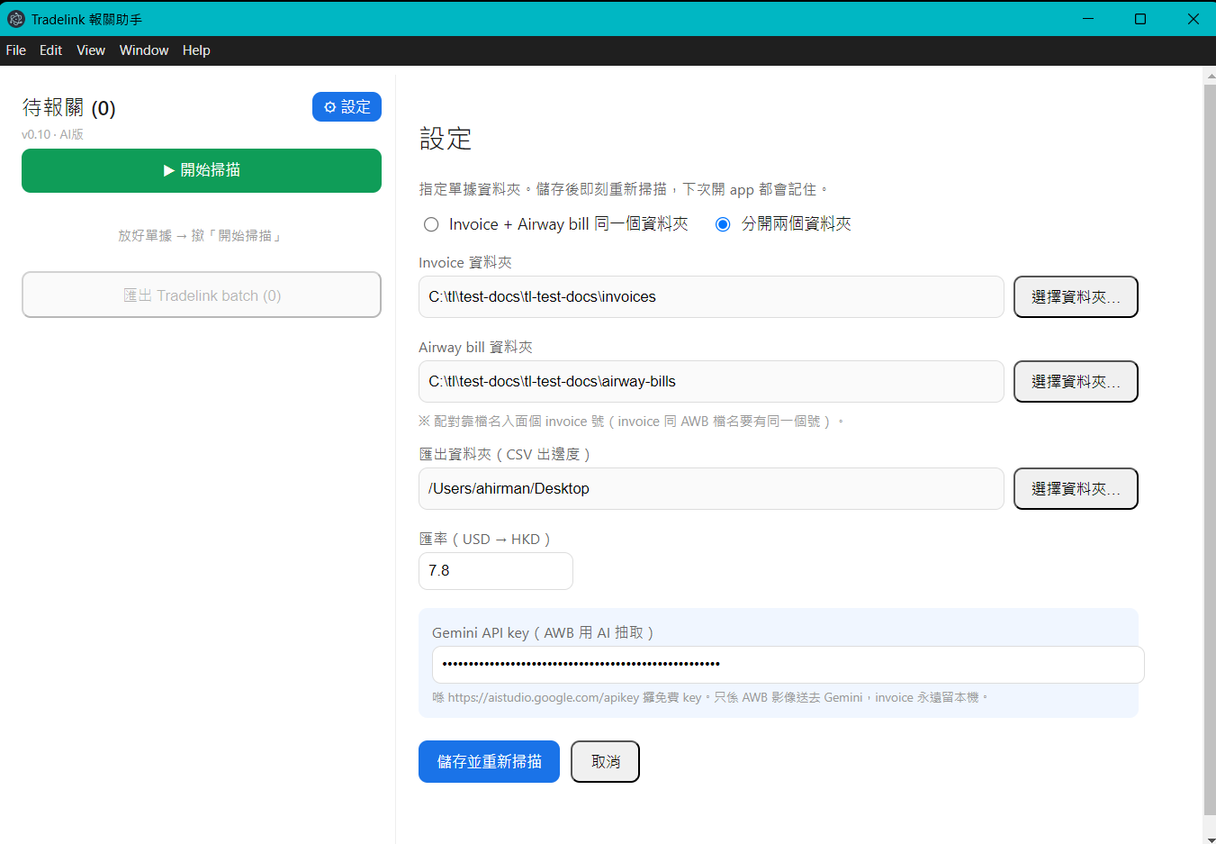Open the Help menu
Screen dimensions: 1216x844
(x=196, y=50)
